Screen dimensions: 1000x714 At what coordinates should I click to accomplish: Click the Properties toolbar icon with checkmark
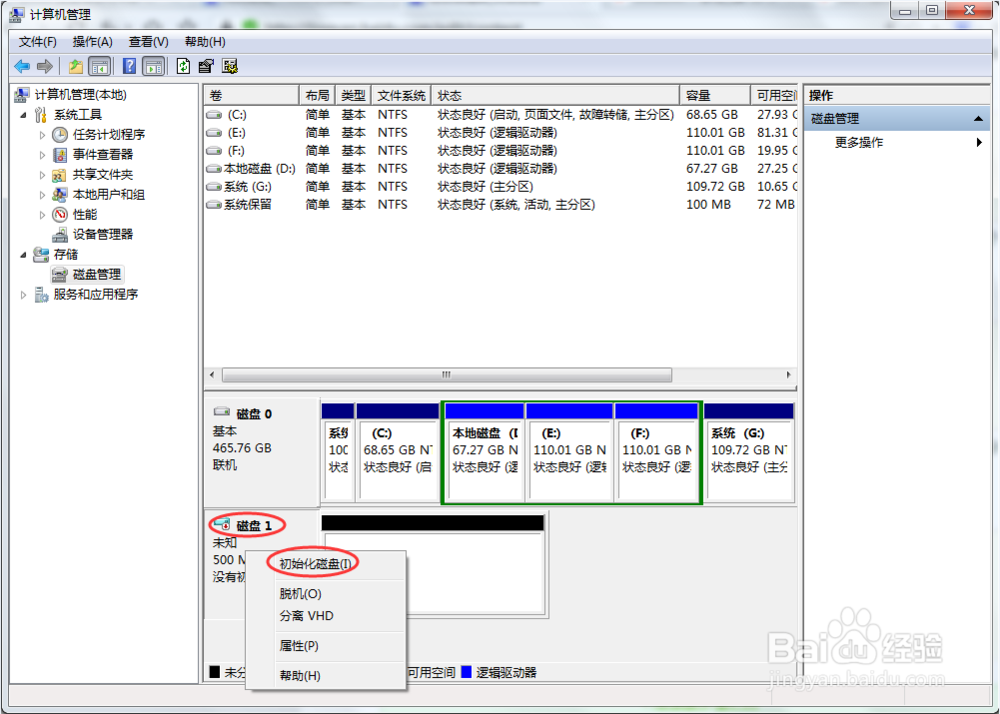coord(206,66)
